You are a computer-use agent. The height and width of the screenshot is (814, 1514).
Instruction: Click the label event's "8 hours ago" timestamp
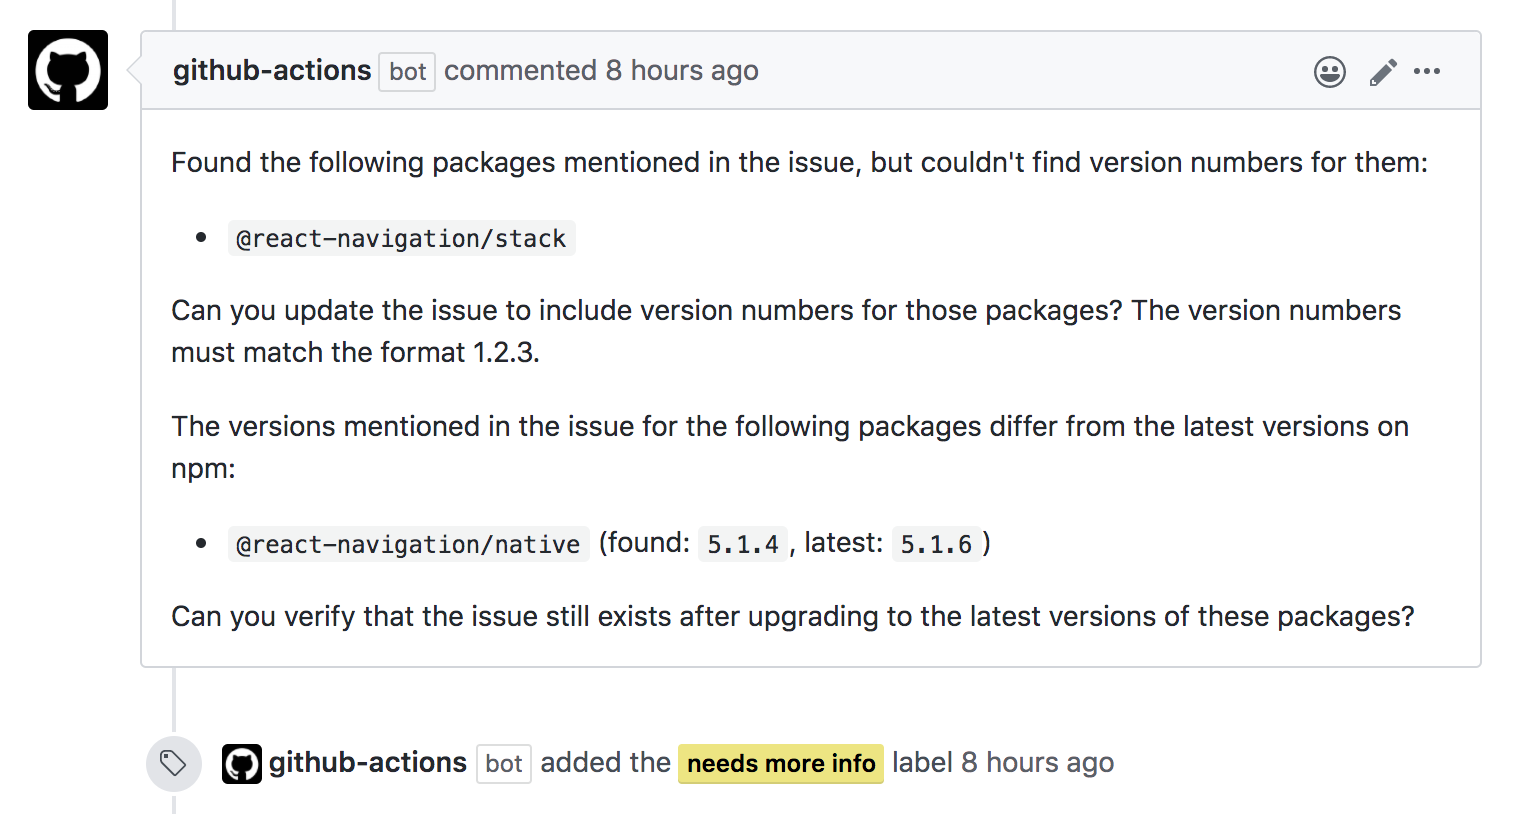[x=1037, y=763]
